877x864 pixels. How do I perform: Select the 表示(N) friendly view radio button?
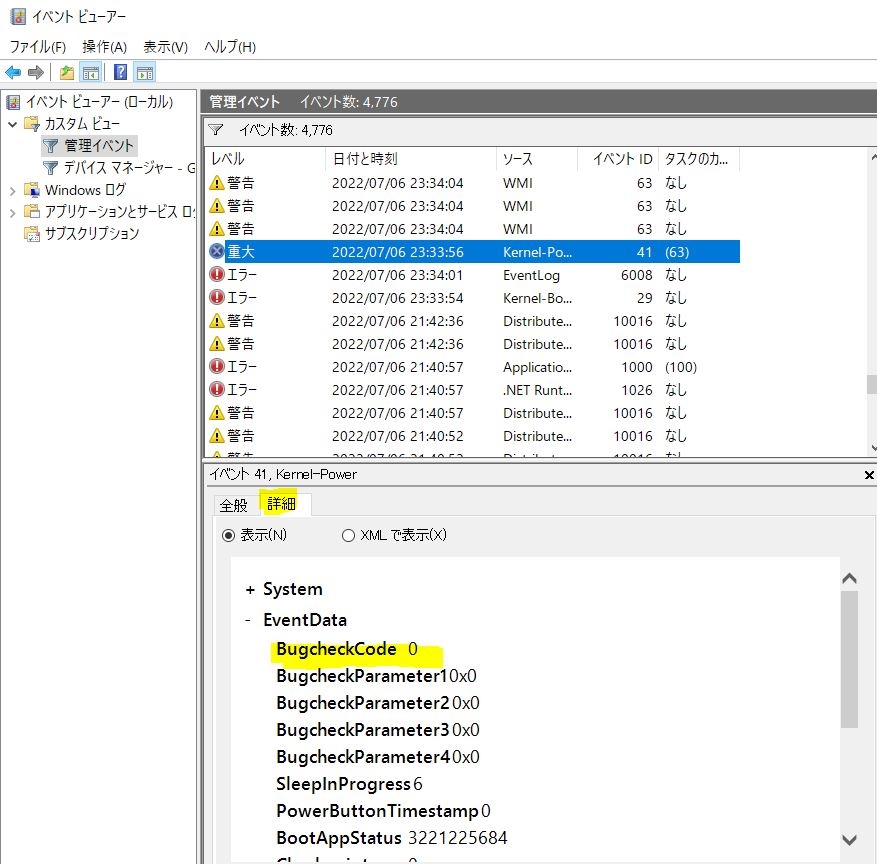[228, 536]
